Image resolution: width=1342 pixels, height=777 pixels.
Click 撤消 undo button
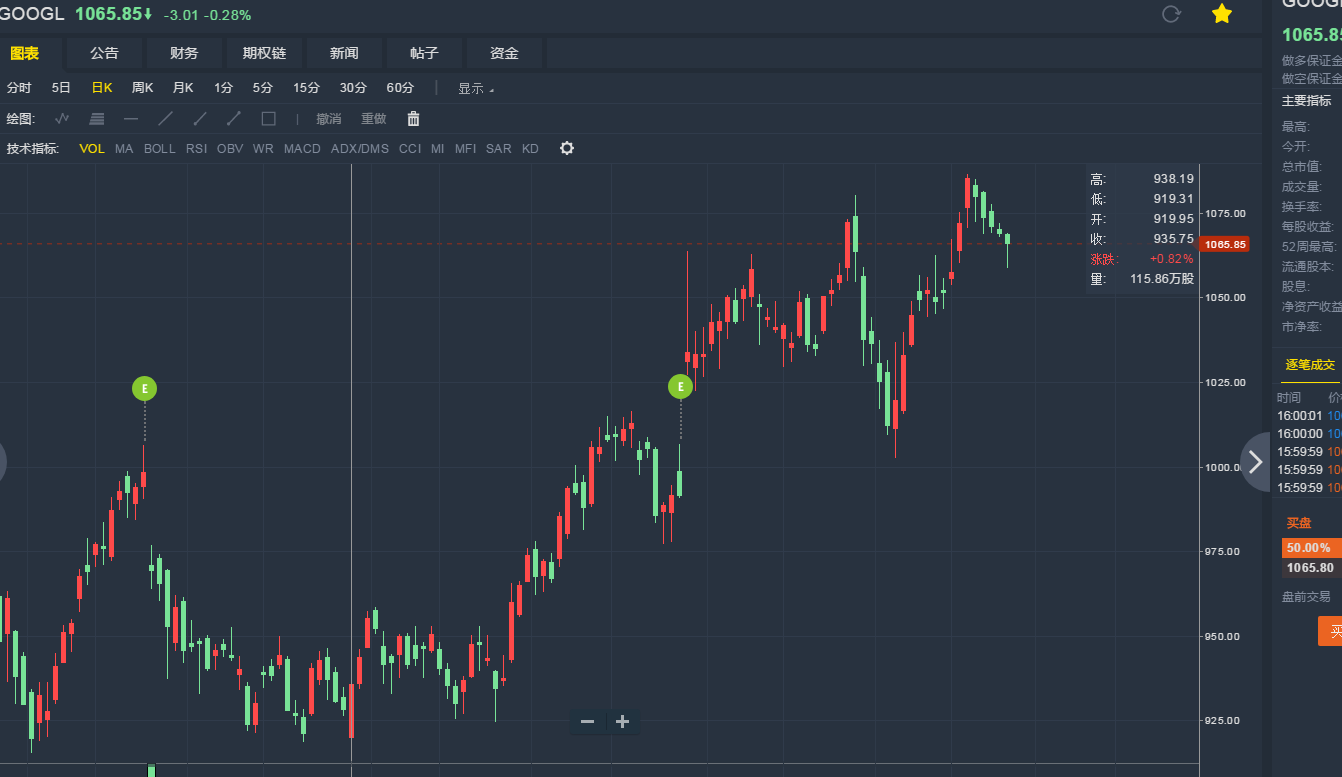pos(329,119)
